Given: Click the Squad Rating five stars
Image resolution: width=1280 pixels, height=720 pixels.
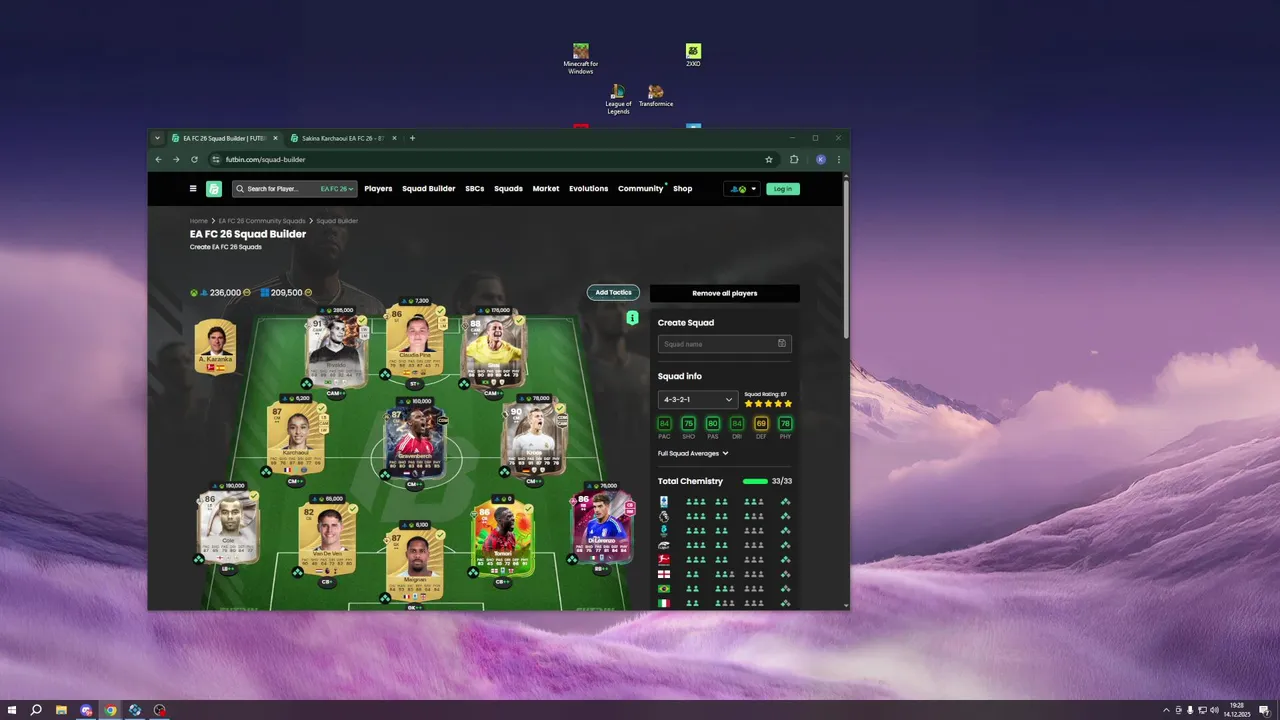Looking at the screenshot, I should click(x=769, y=404).
